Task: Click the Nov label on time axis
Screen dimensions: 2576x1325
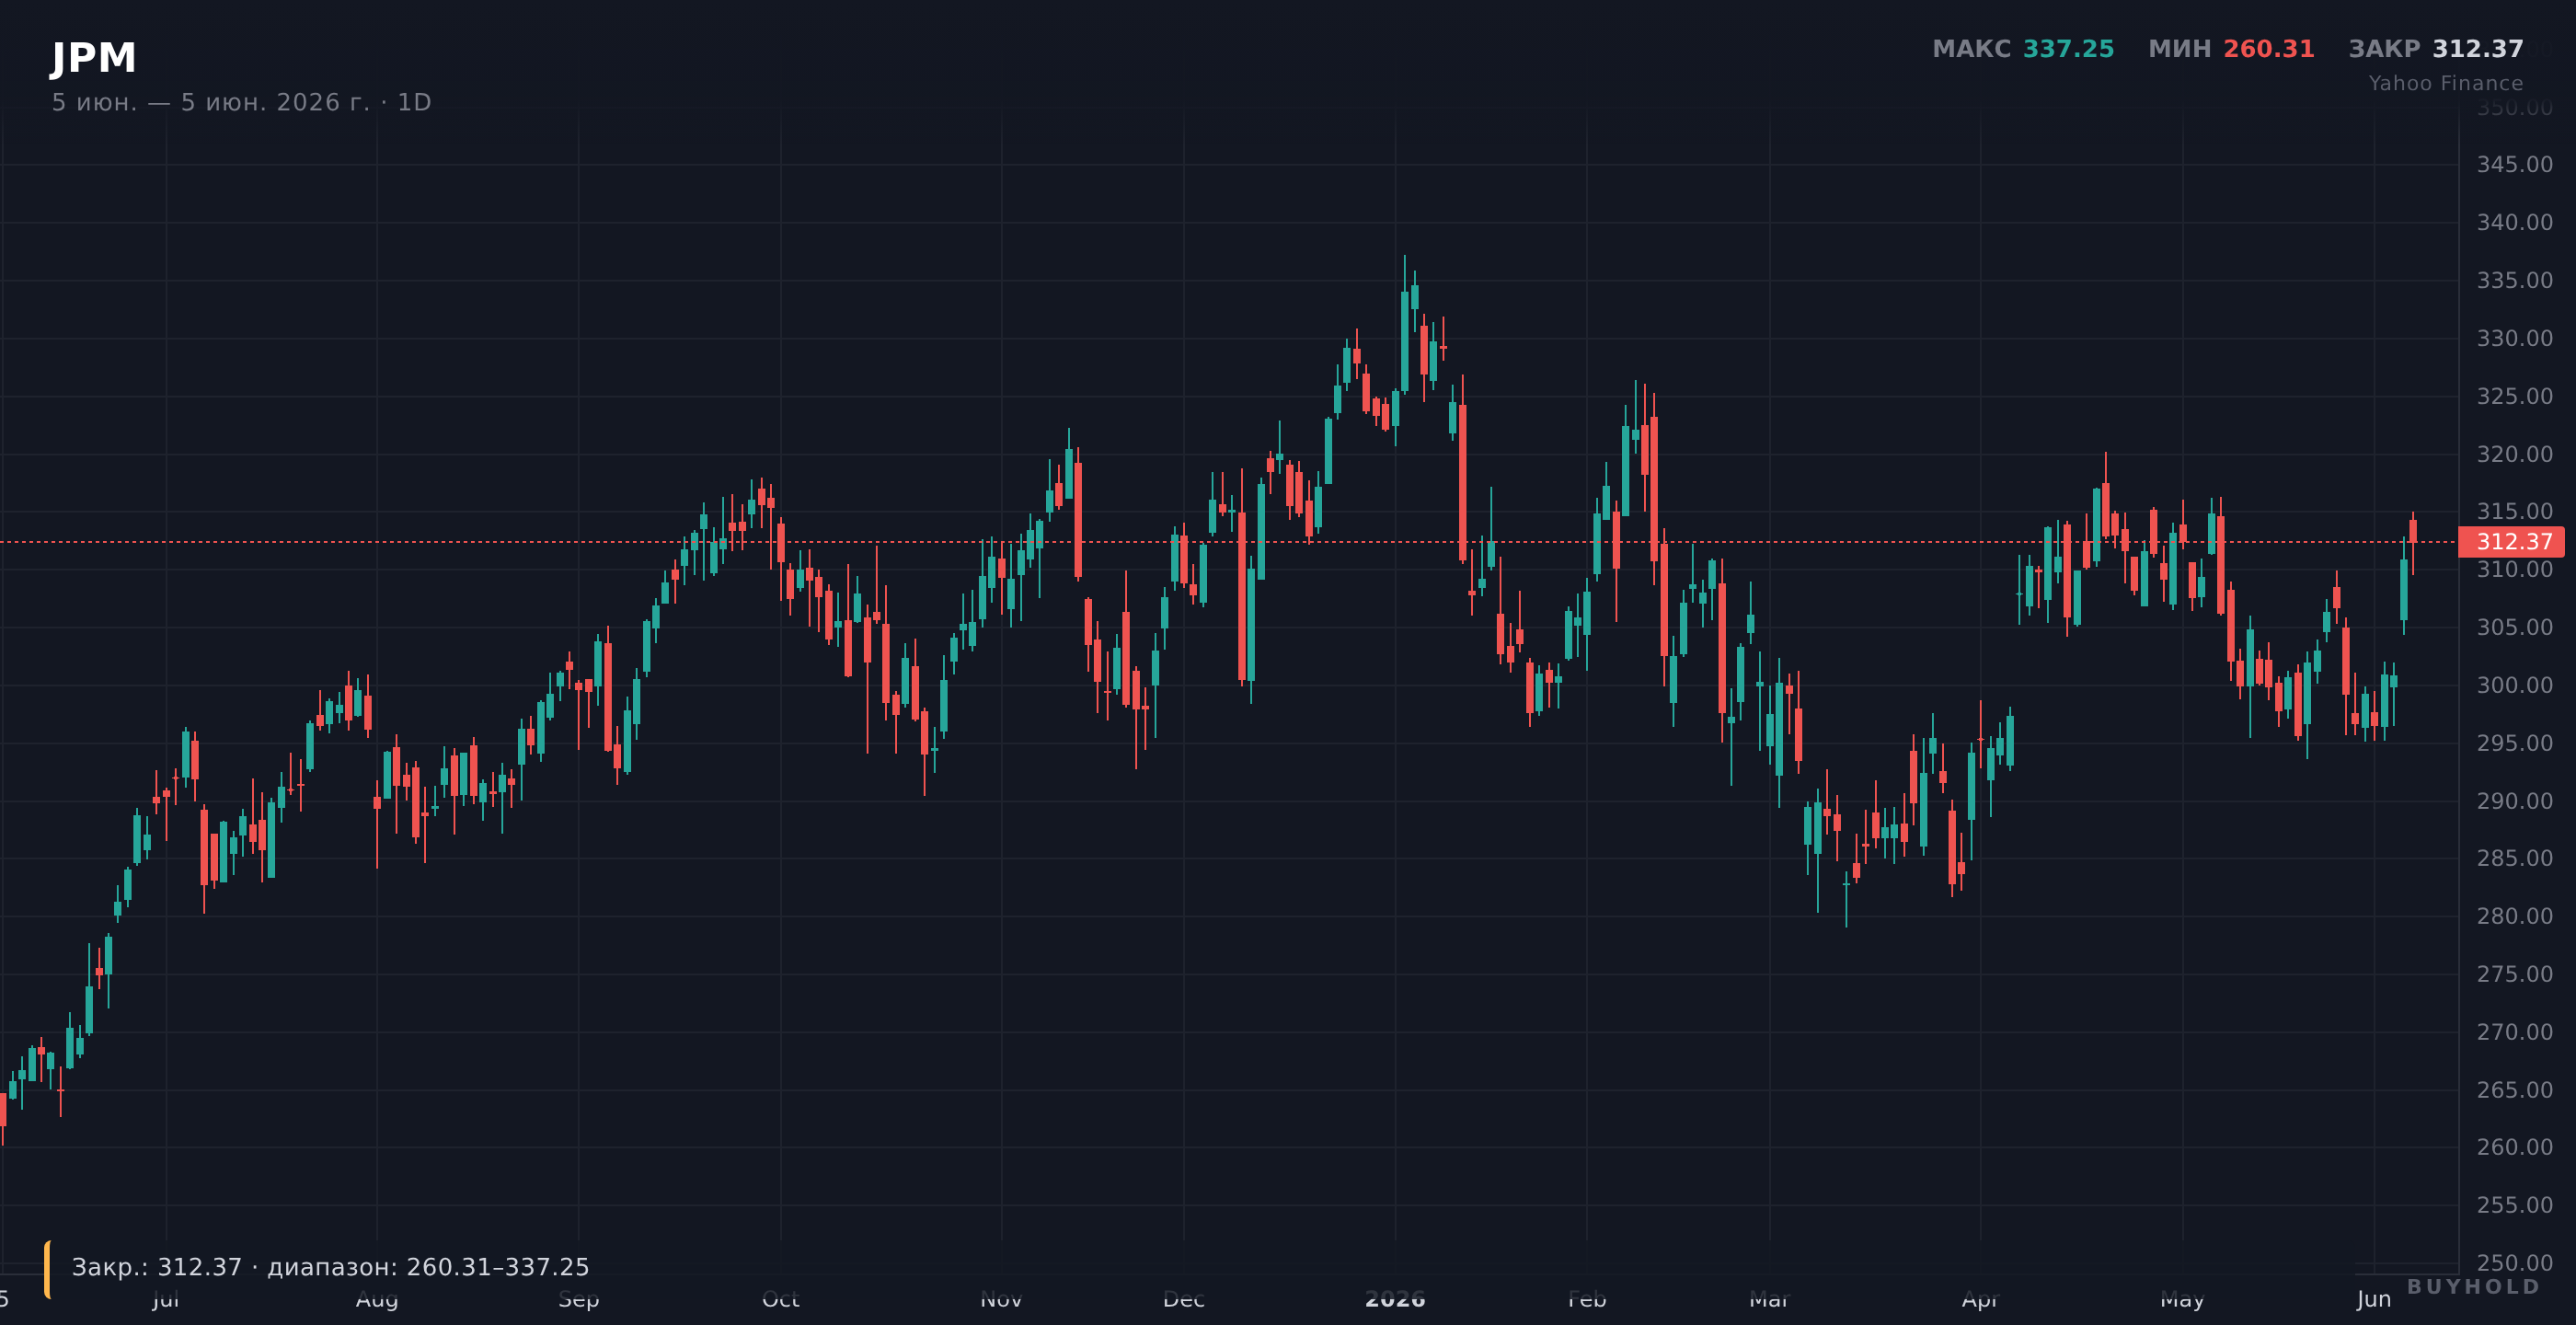Action: pyautogui.click(x=1001, y=1299)
